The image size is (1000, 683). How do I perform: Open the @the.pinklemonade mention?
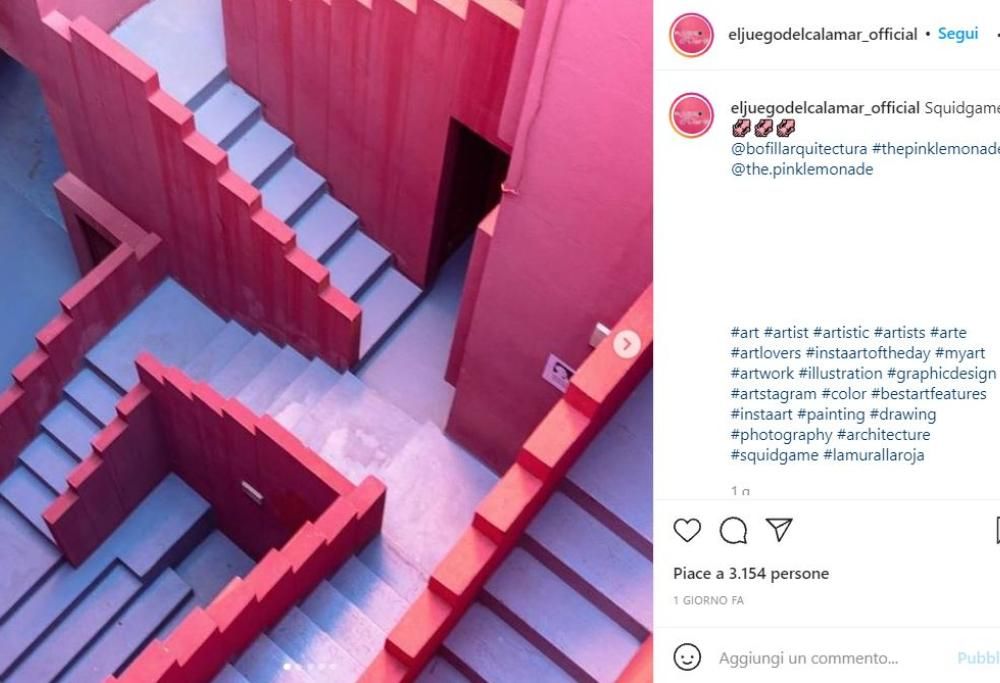coord(802,169)
